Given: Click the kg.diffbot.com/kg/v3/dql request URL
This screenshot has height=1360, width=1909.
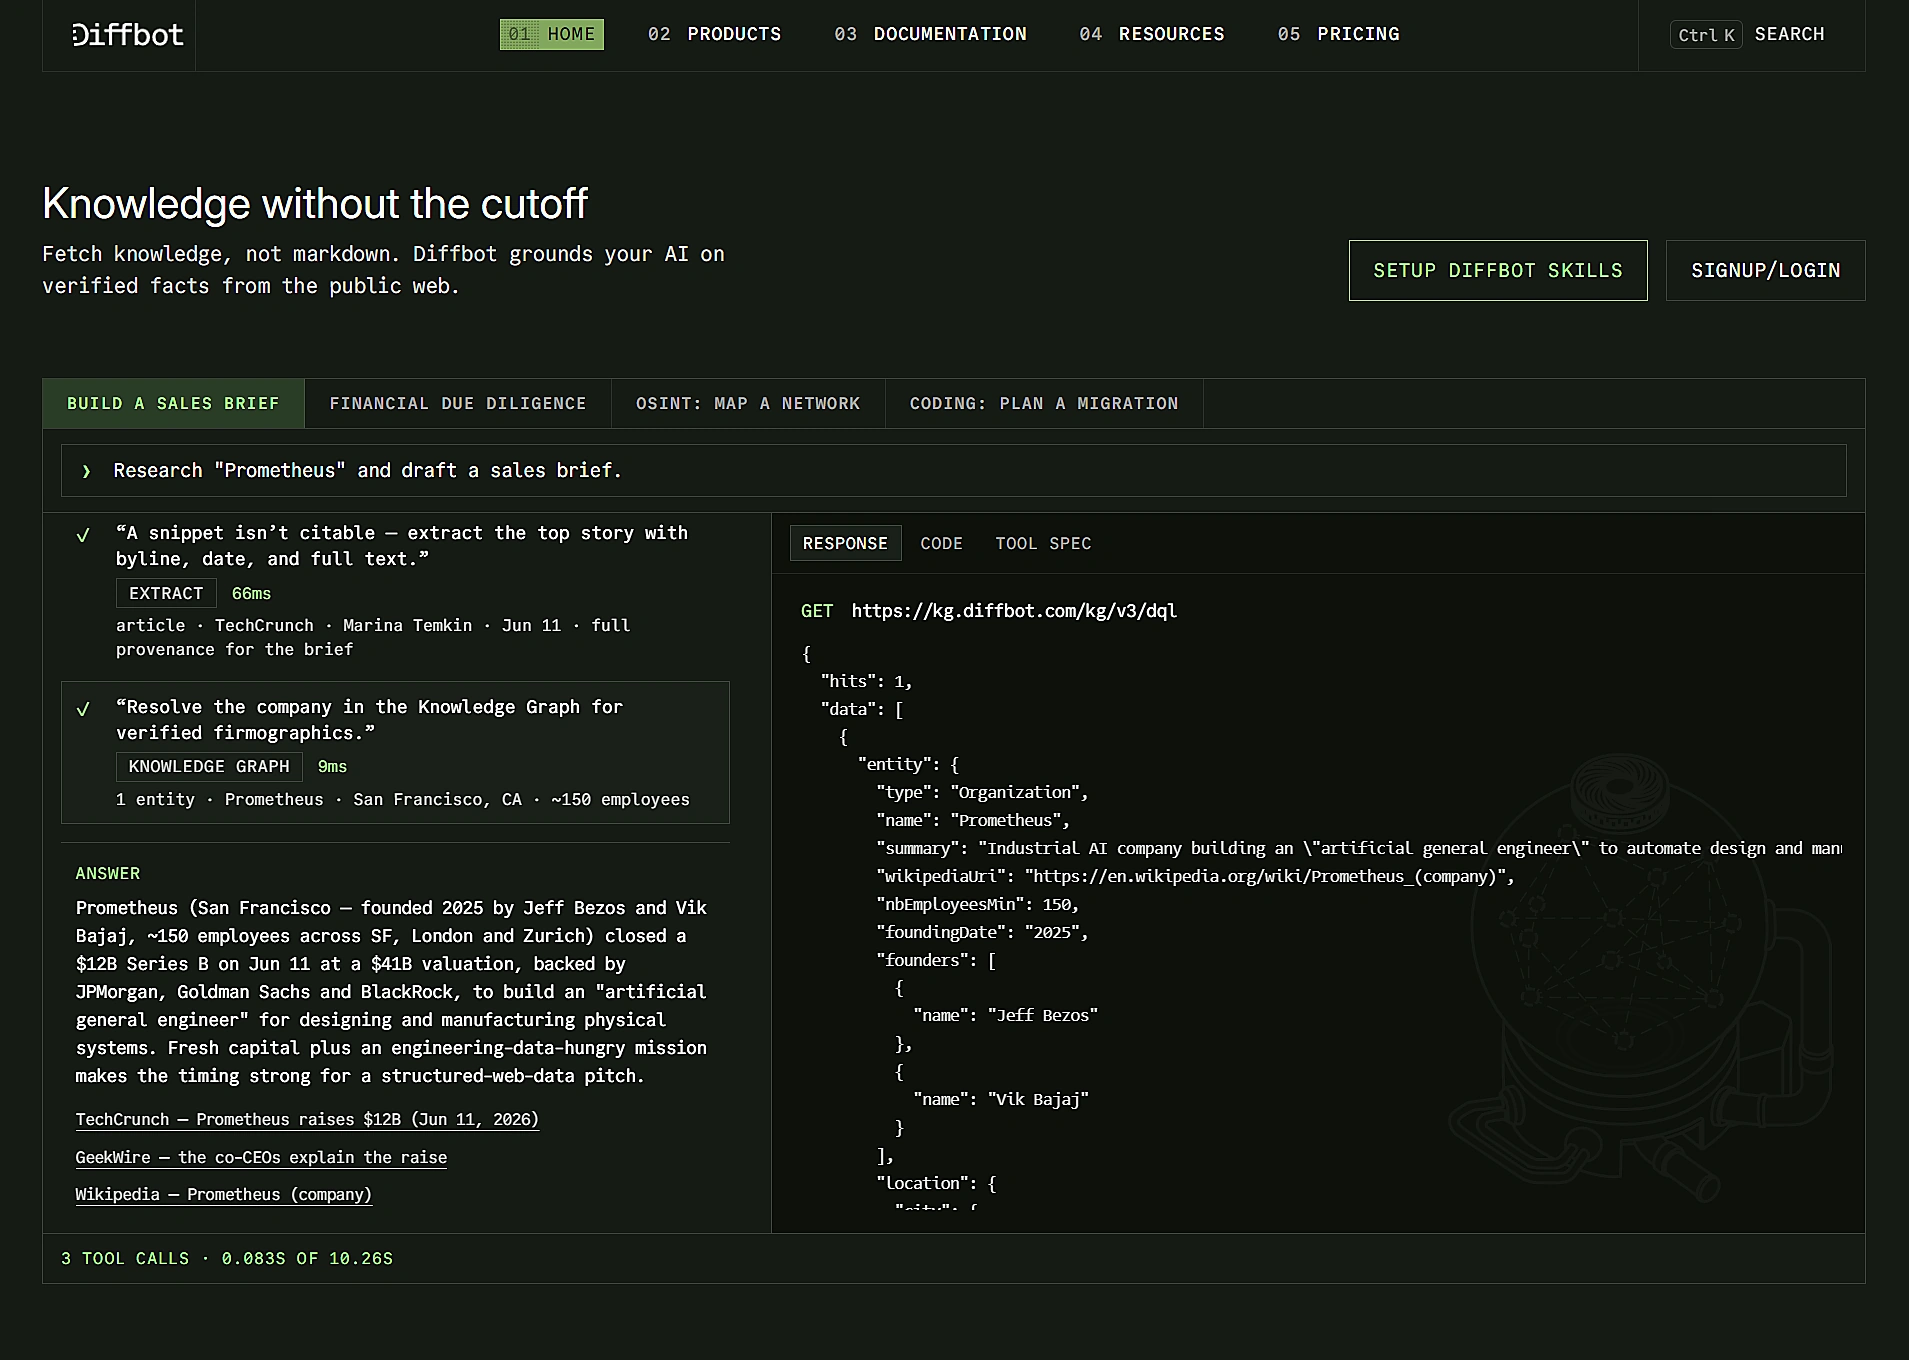Looking at the screenshot, I should tap(1014, 611).
